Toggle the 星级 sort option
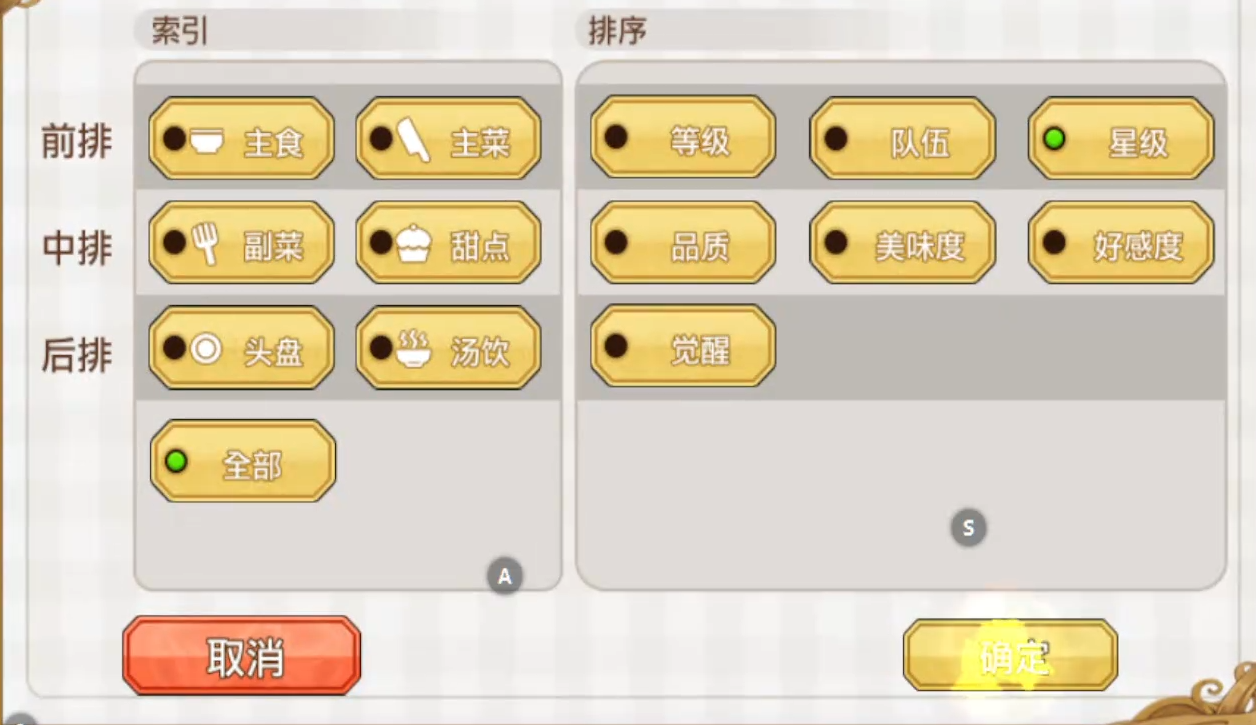Image resolution: width=1256 pixels, height=725 pixels. click(x=1121, y=139)
